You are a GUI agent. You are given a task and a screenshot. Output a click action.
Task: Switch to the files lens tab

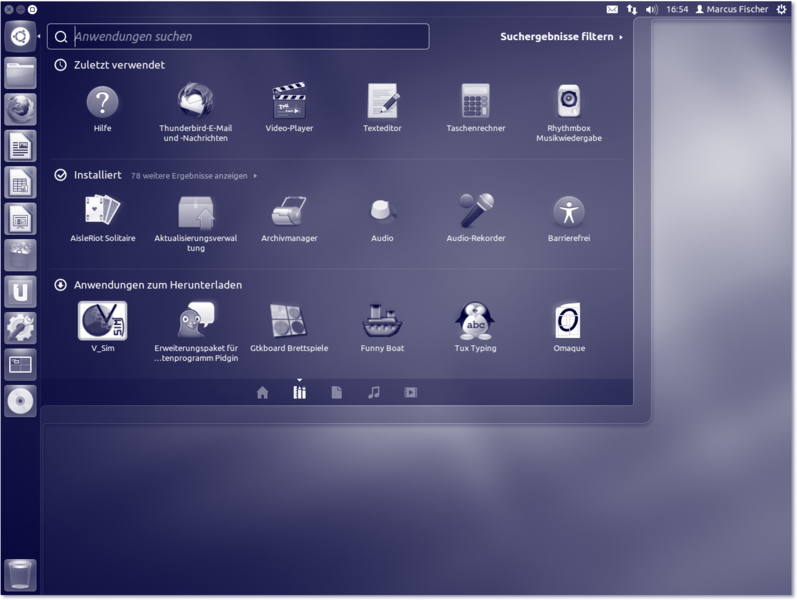336,393
